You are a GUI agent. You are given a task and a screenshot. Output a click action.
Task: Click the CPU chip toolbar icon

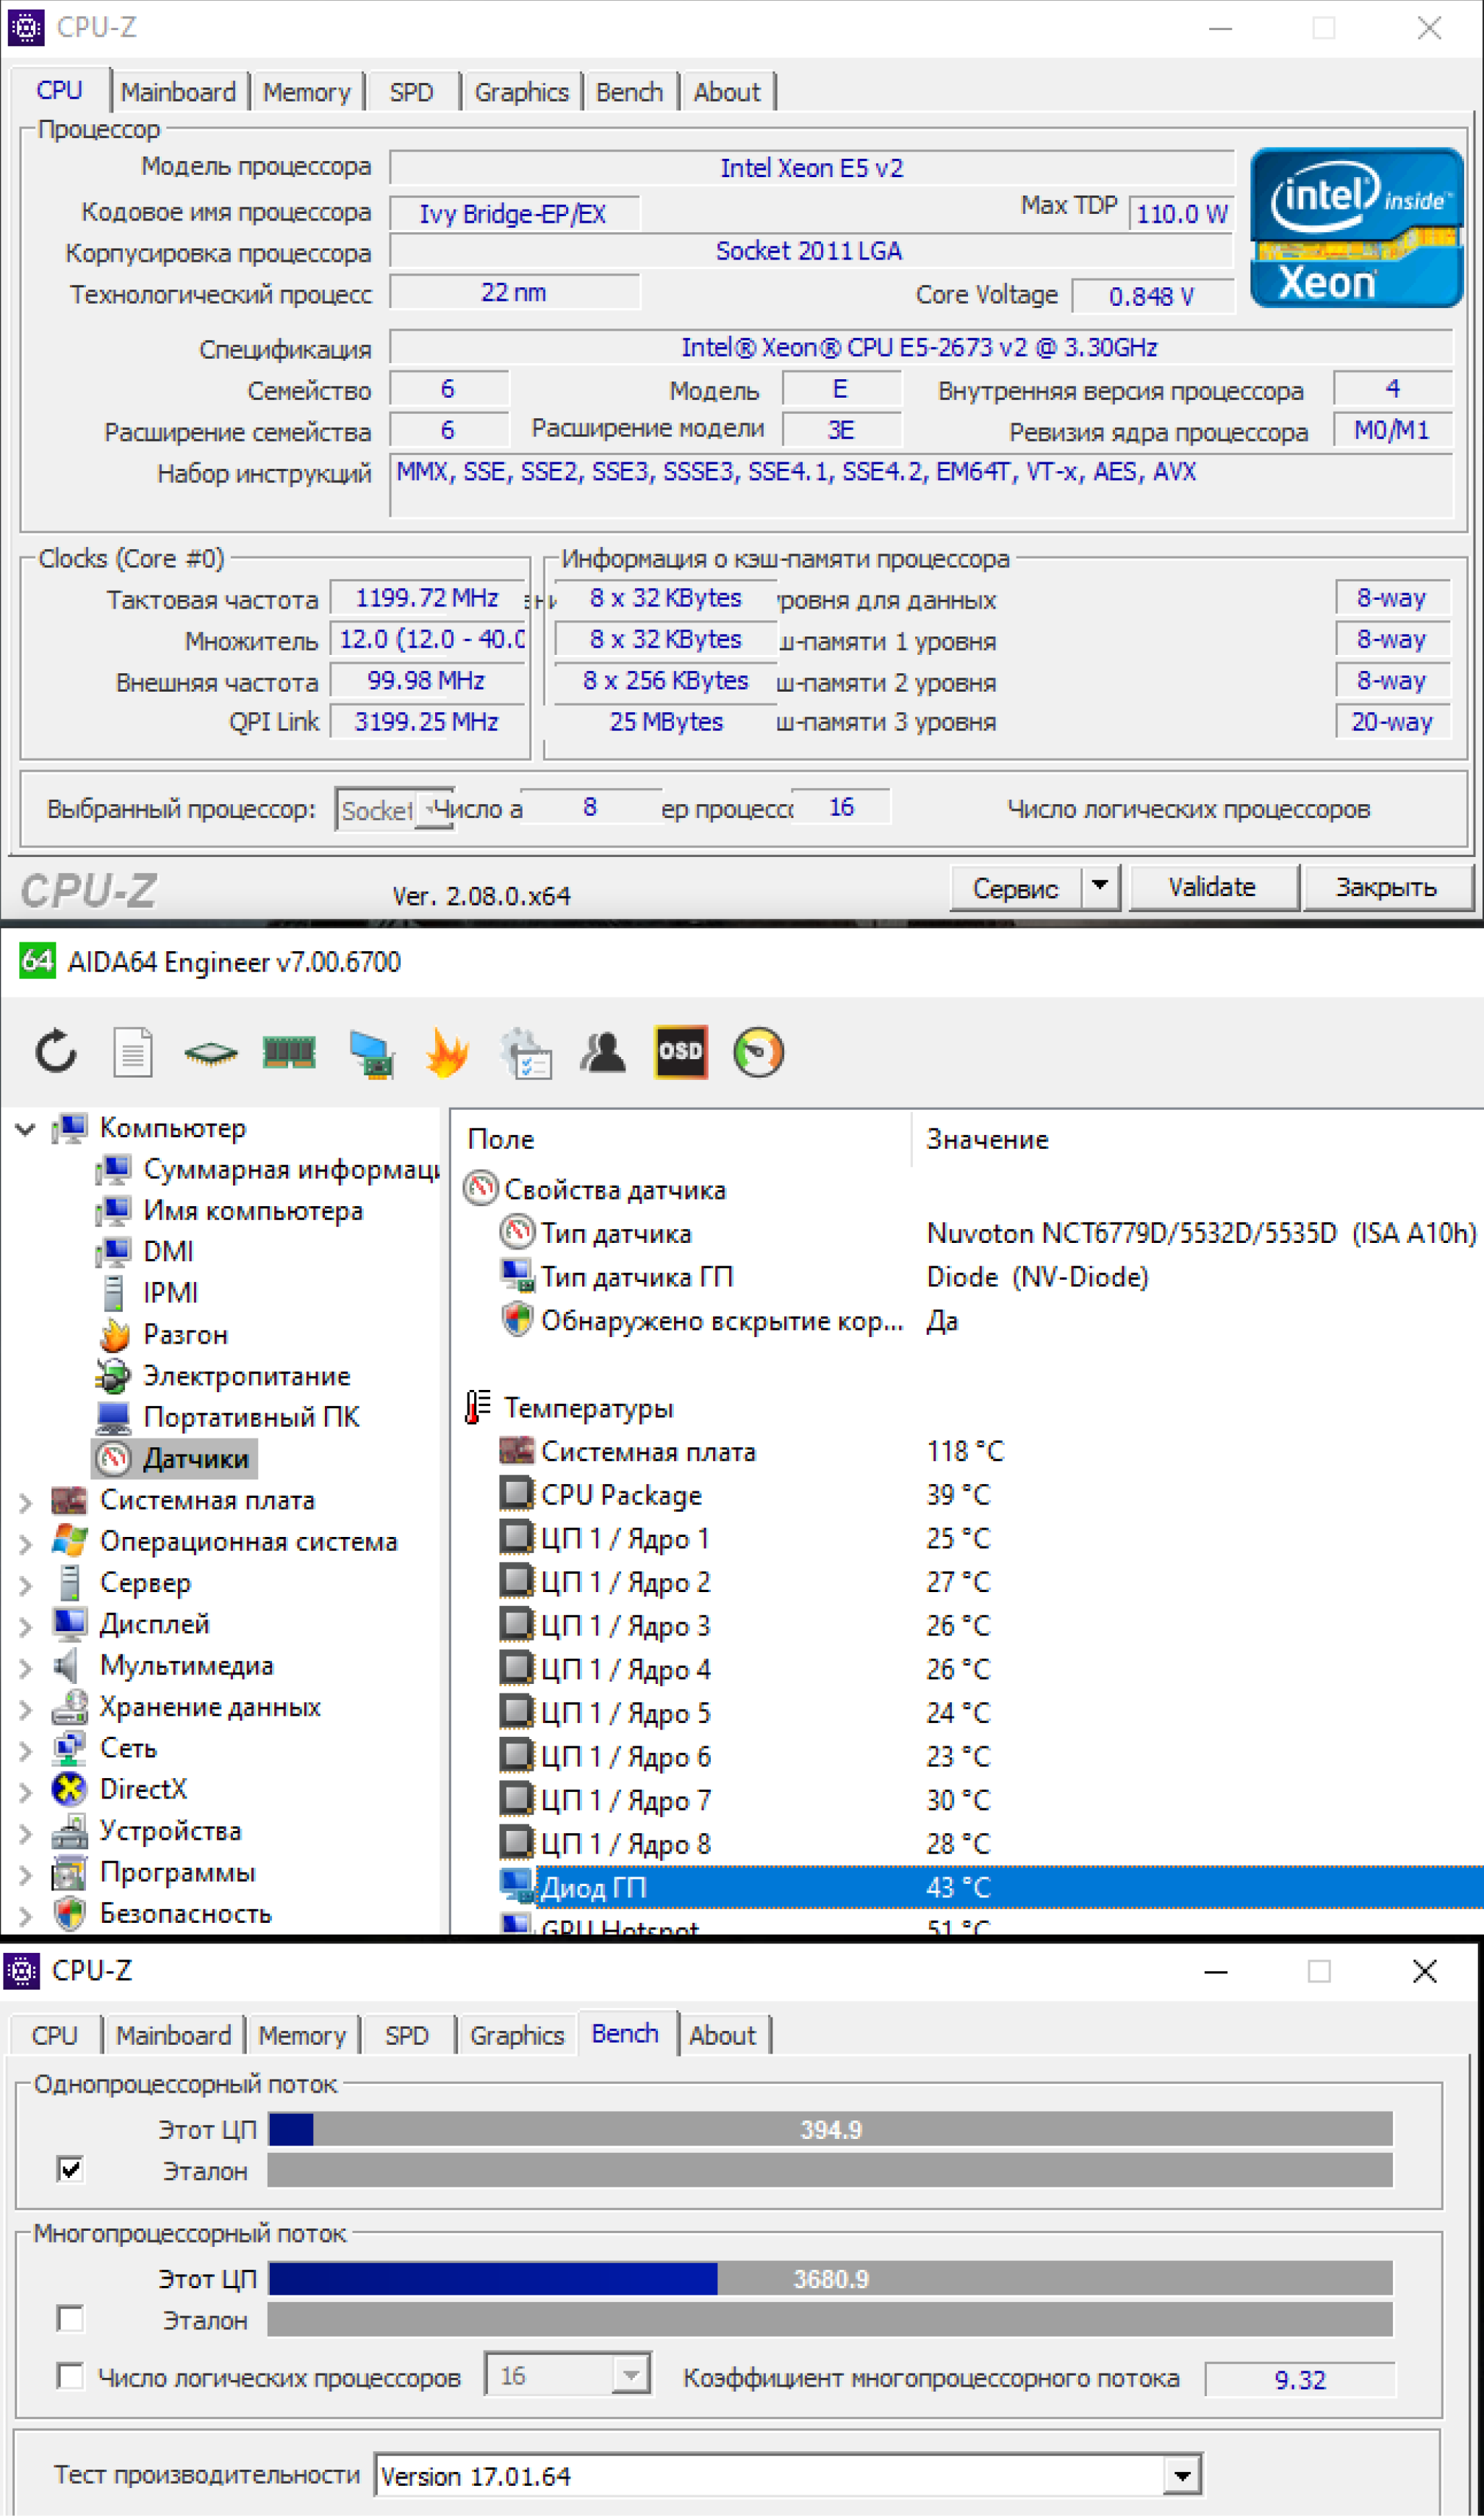point(211,1052)
